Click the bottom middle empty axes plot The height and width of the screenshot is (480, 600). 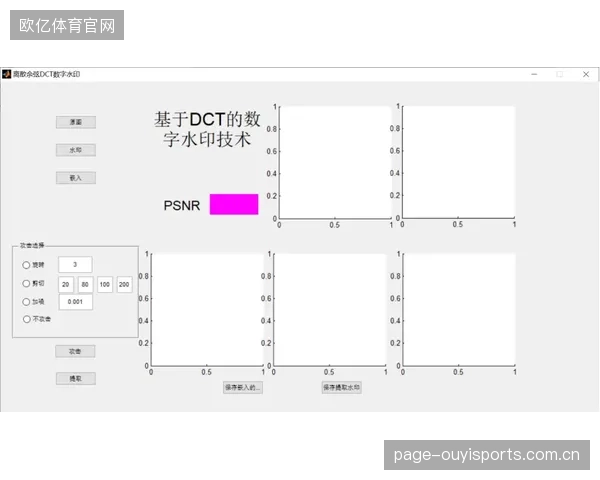click(330, 310)
